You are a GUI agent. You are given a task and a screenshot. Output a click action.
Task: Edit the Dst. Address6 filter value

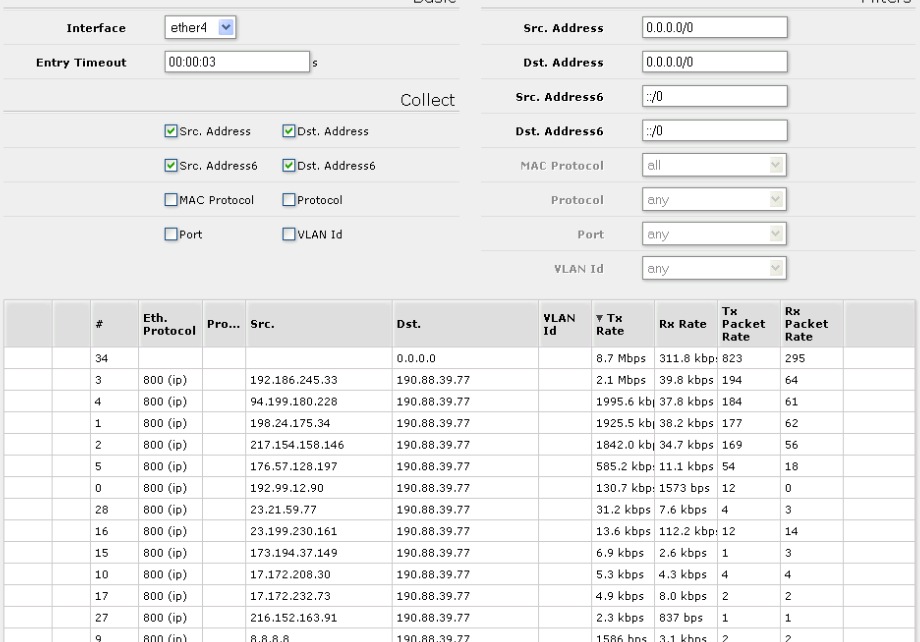point(714,130)
